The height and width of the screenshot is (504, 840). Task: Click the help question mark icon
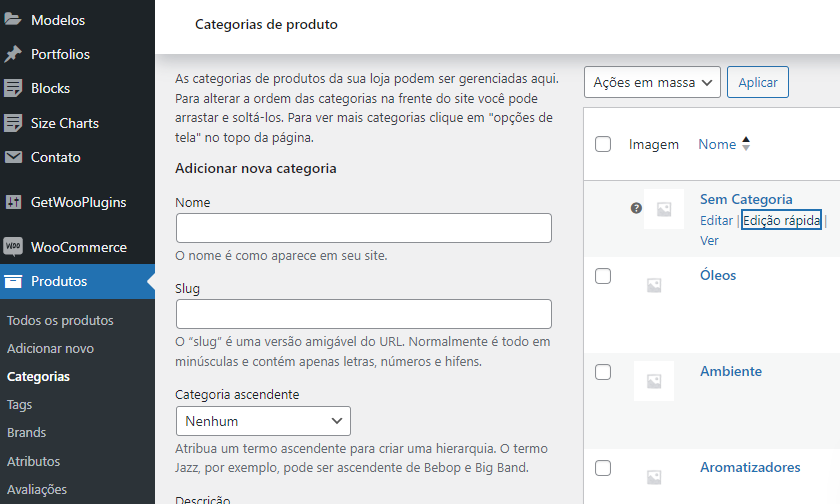point(636,208)
